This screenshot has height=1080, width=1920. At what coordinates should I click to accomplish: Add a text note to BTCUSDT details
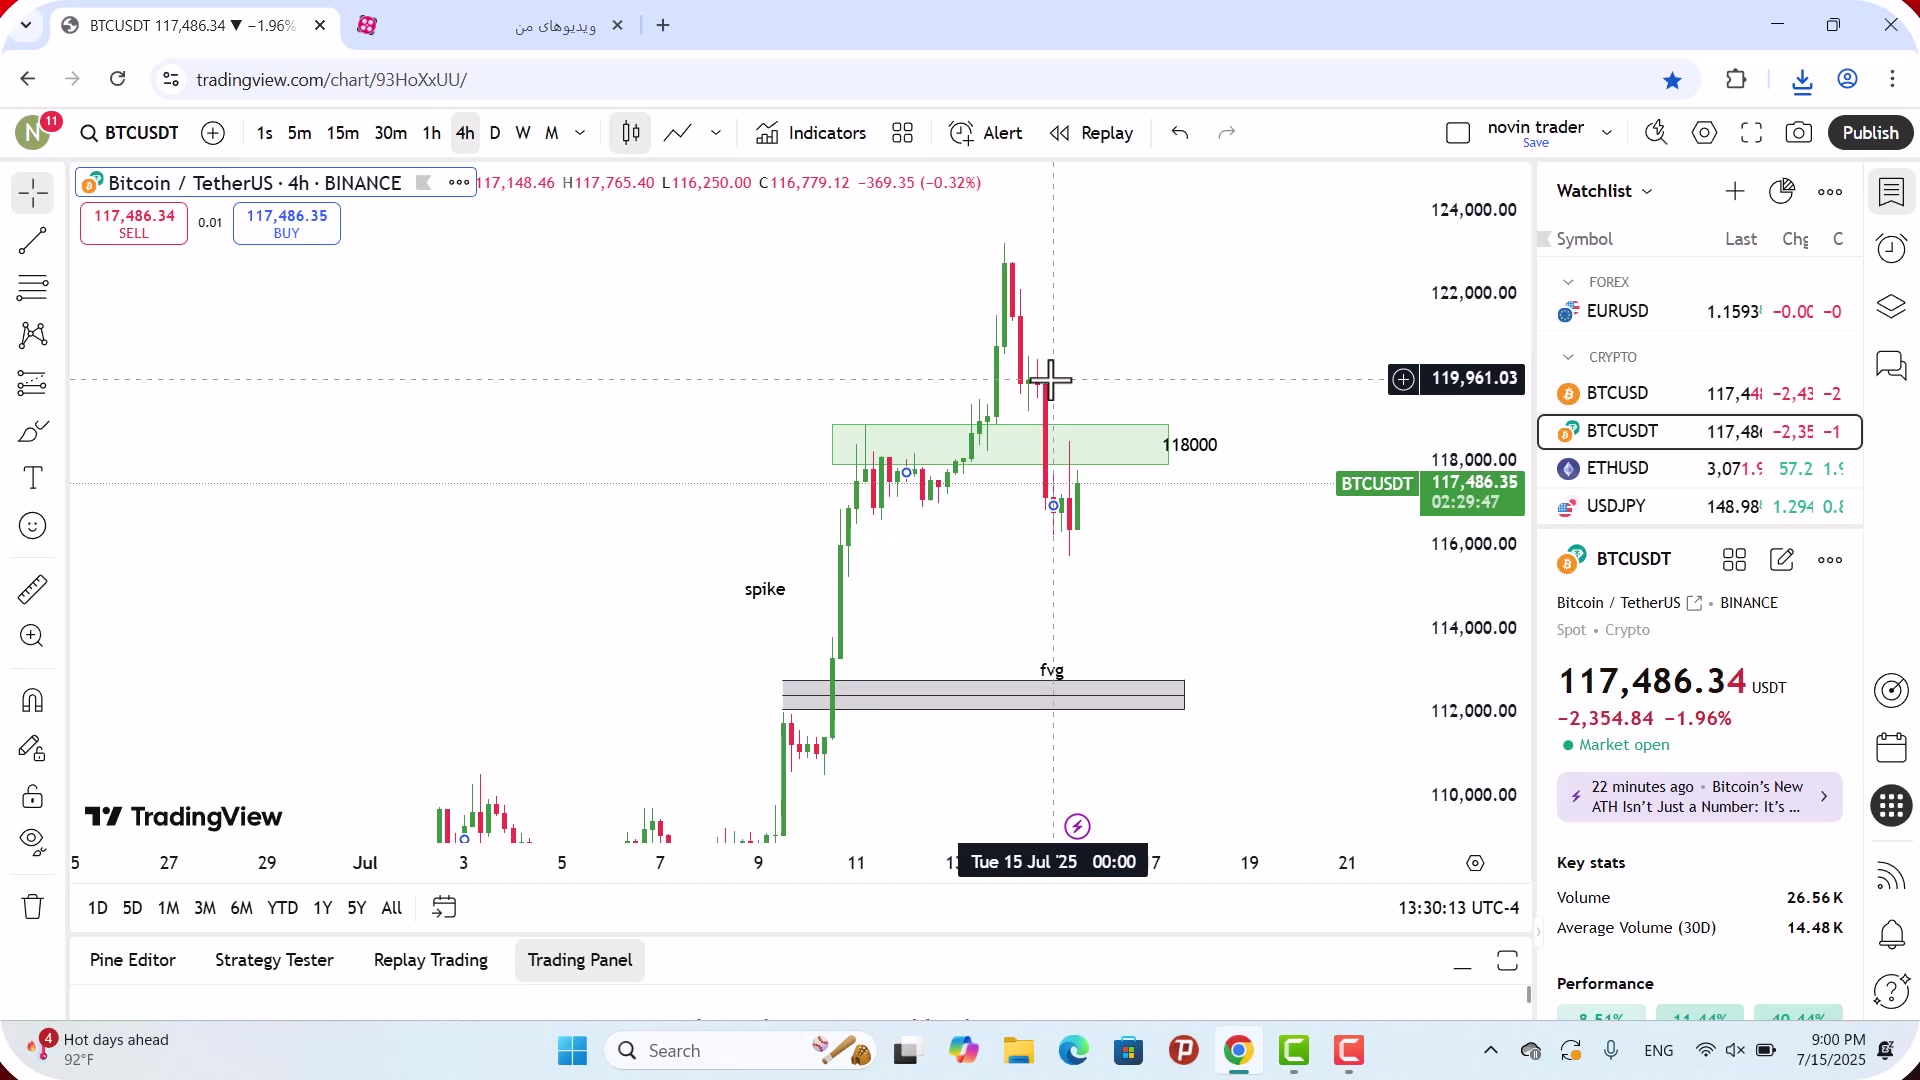pos(1782,559)
